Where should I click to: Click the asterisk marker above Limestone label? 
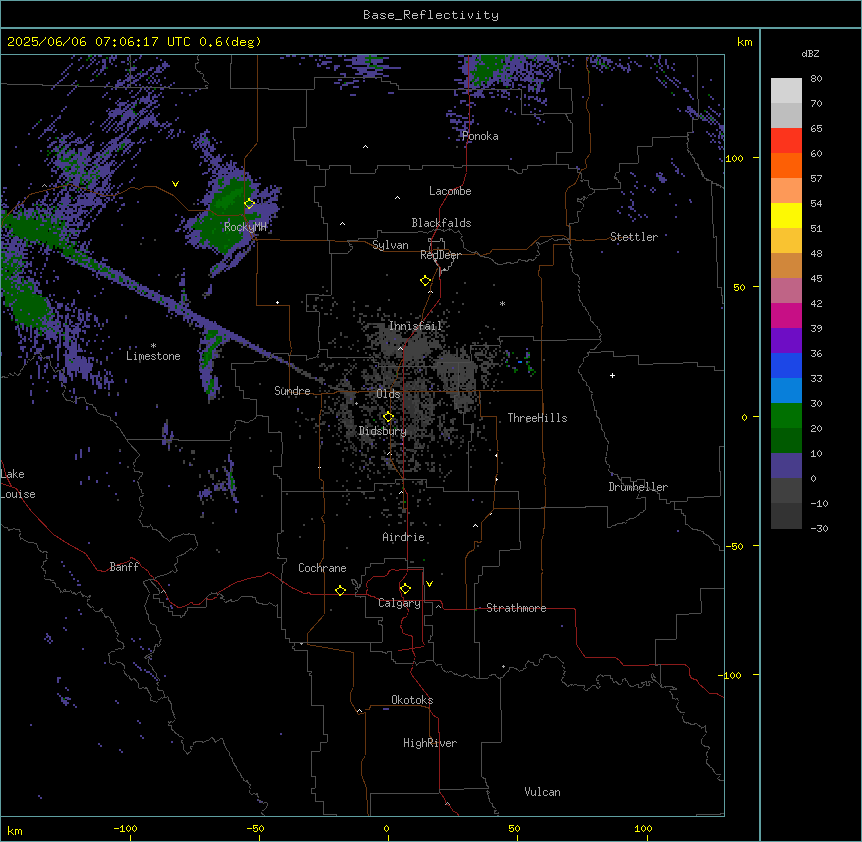[153, 345]
